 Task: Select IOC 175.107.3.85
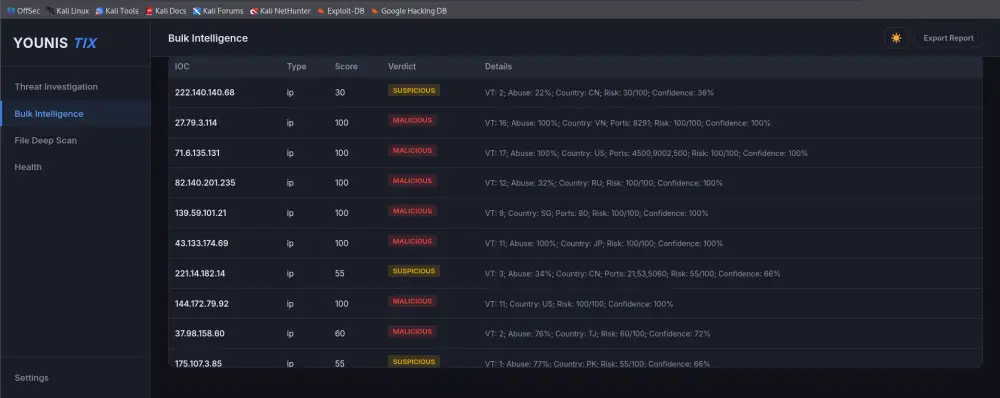click(198, 364)
